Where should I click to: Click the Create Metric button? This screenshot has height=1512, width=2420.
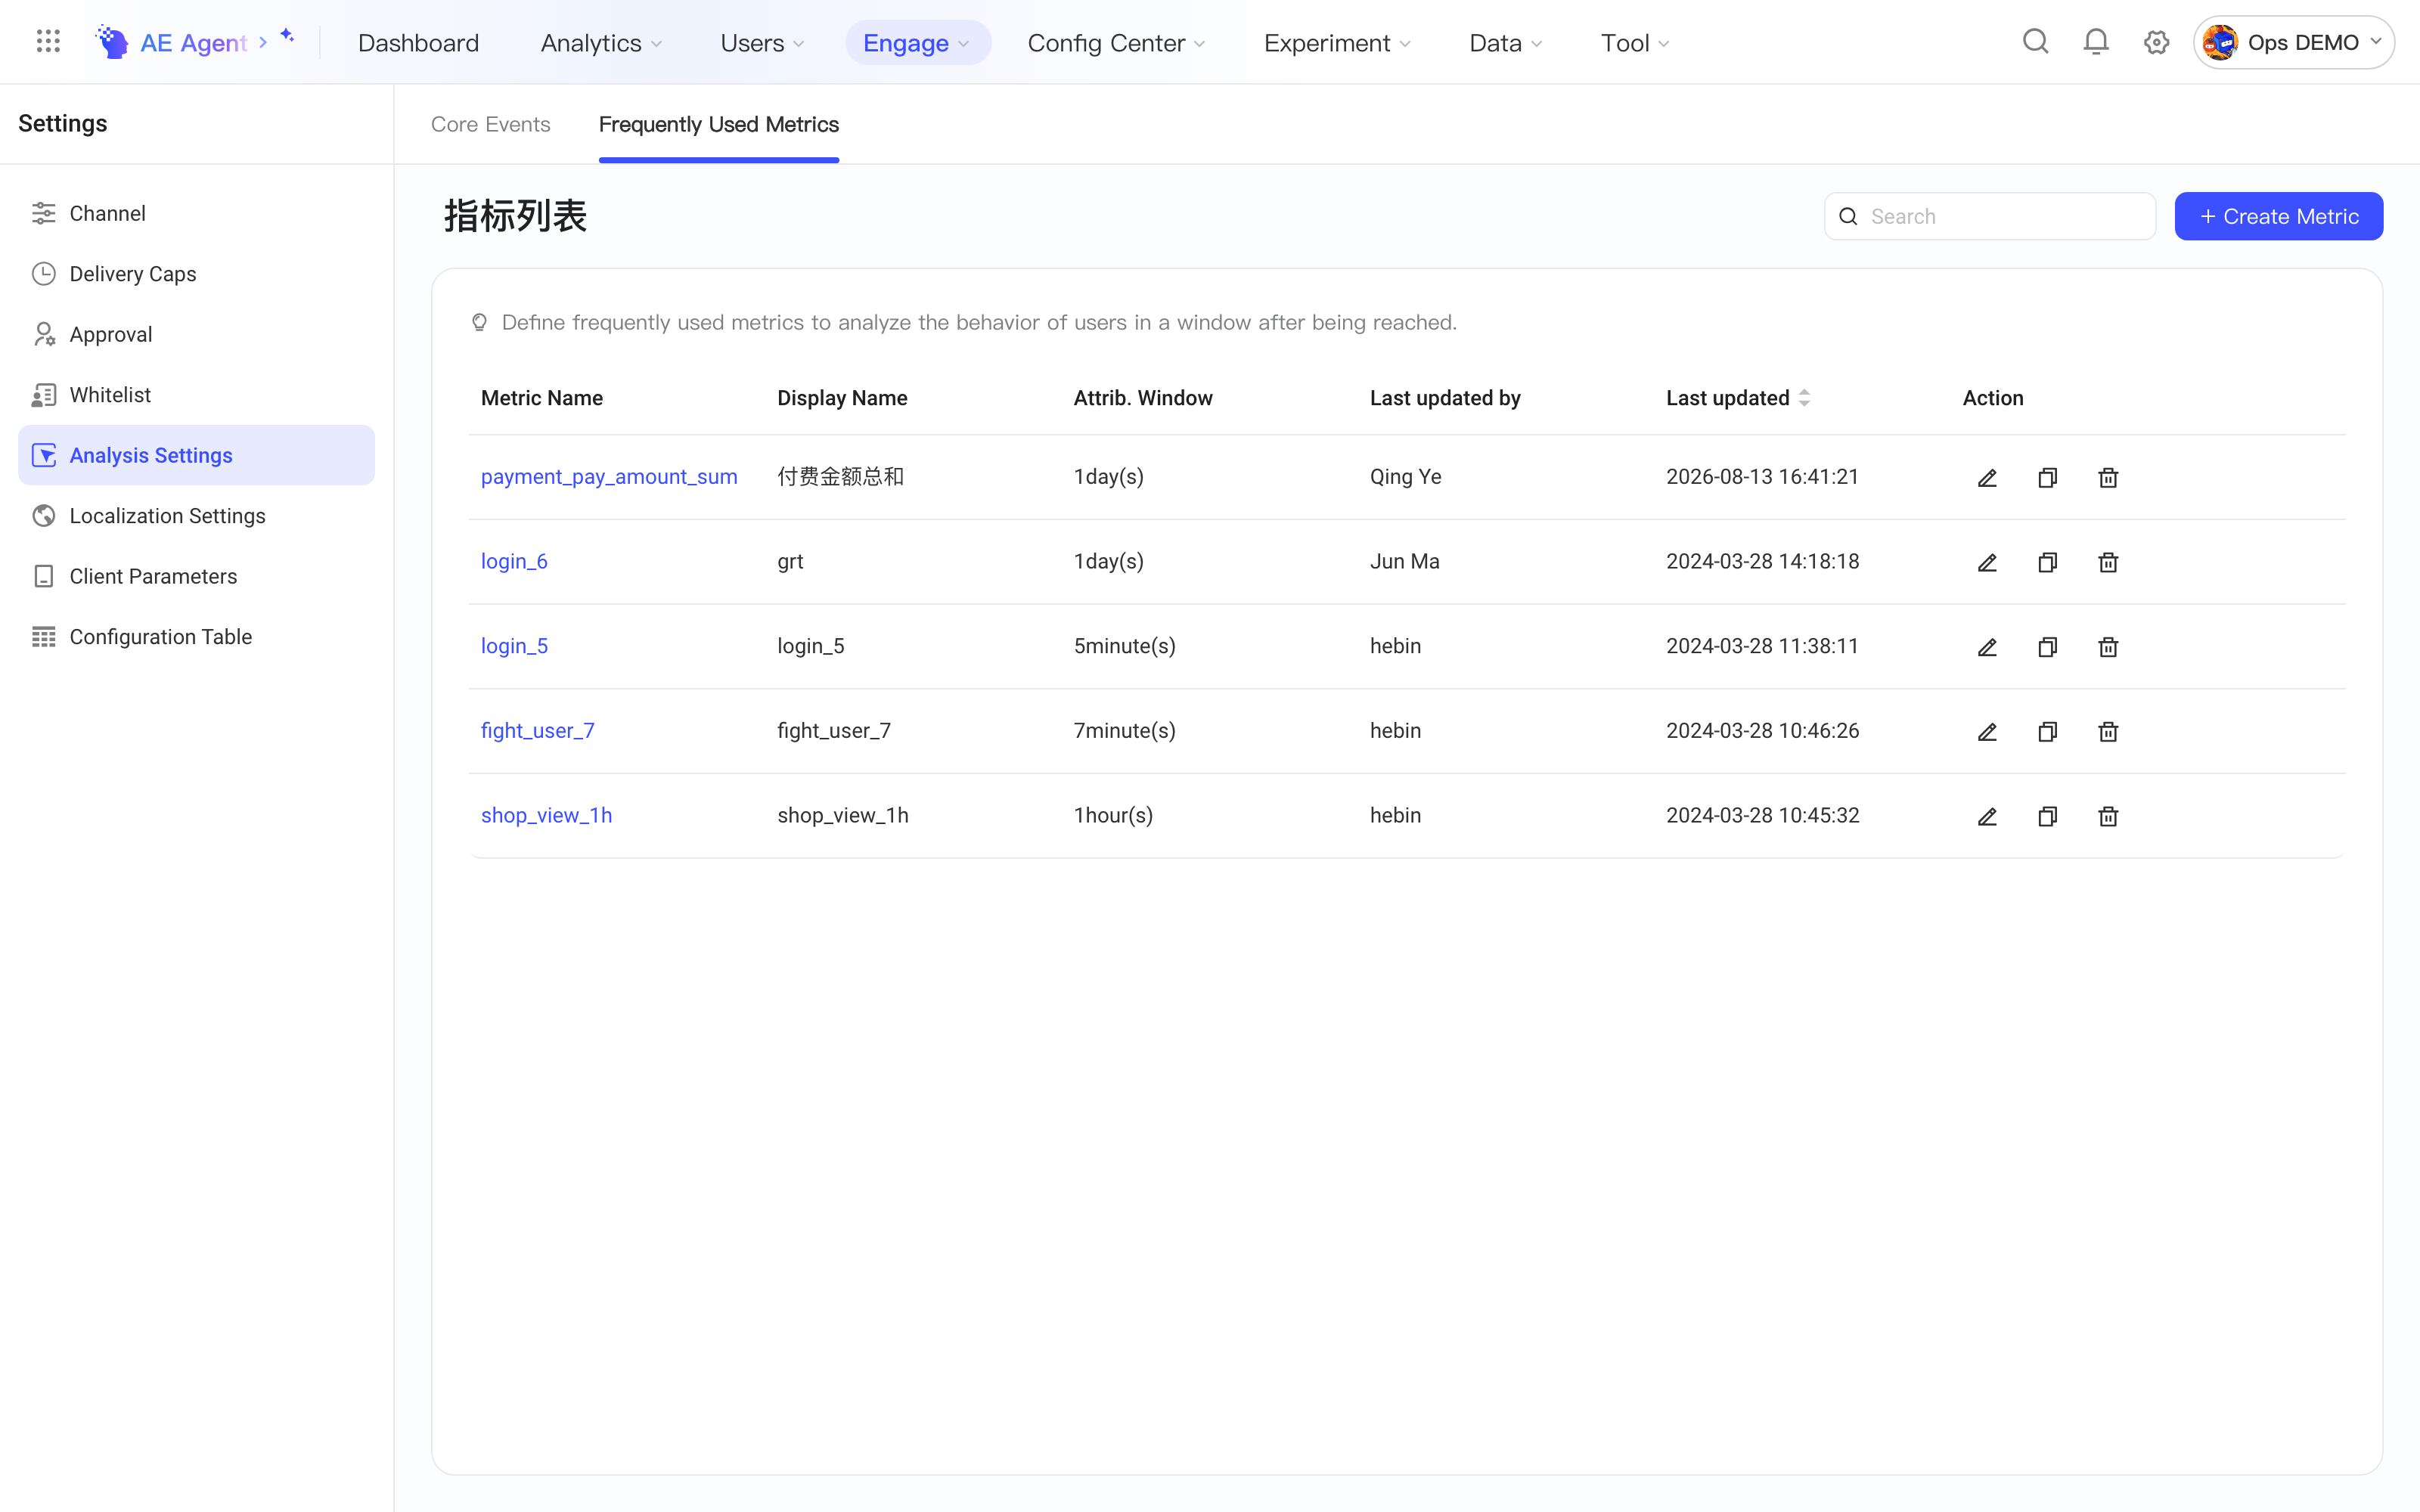coord(2279,216)
